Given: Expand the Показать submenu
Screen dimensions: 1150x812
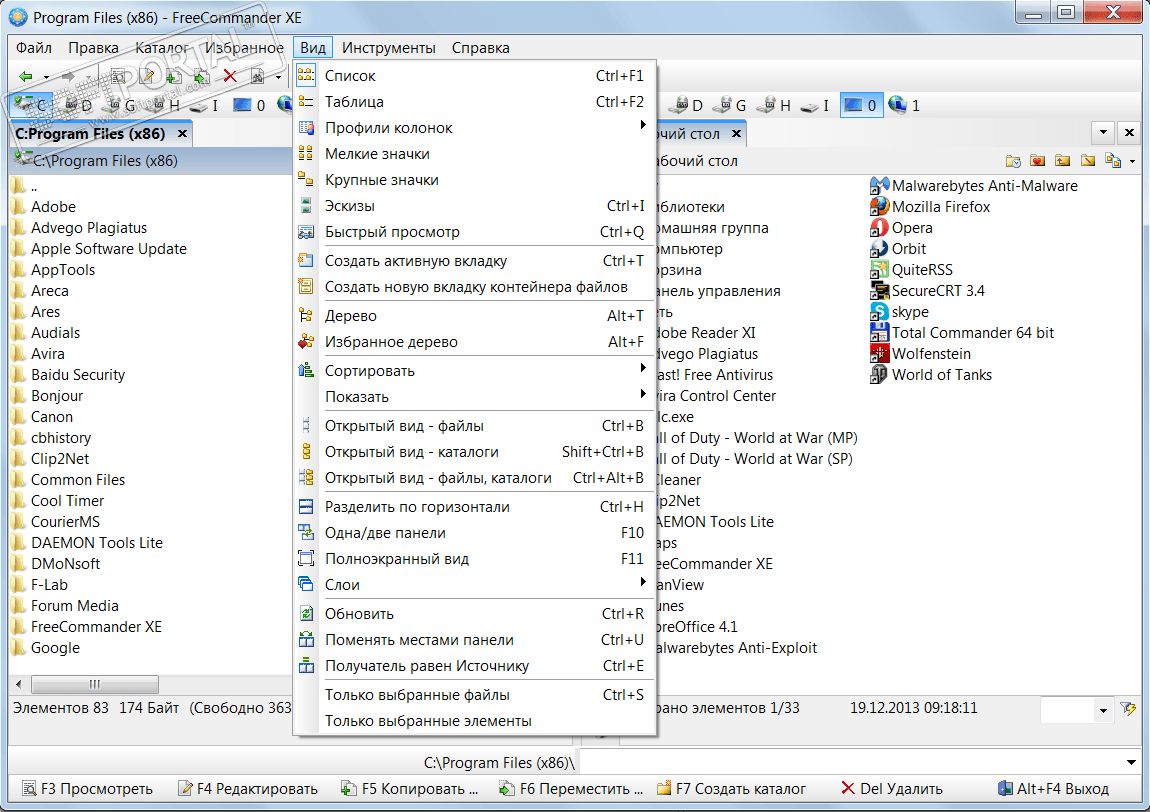Looking at the screenshot, I should click(x=474, y=397).
